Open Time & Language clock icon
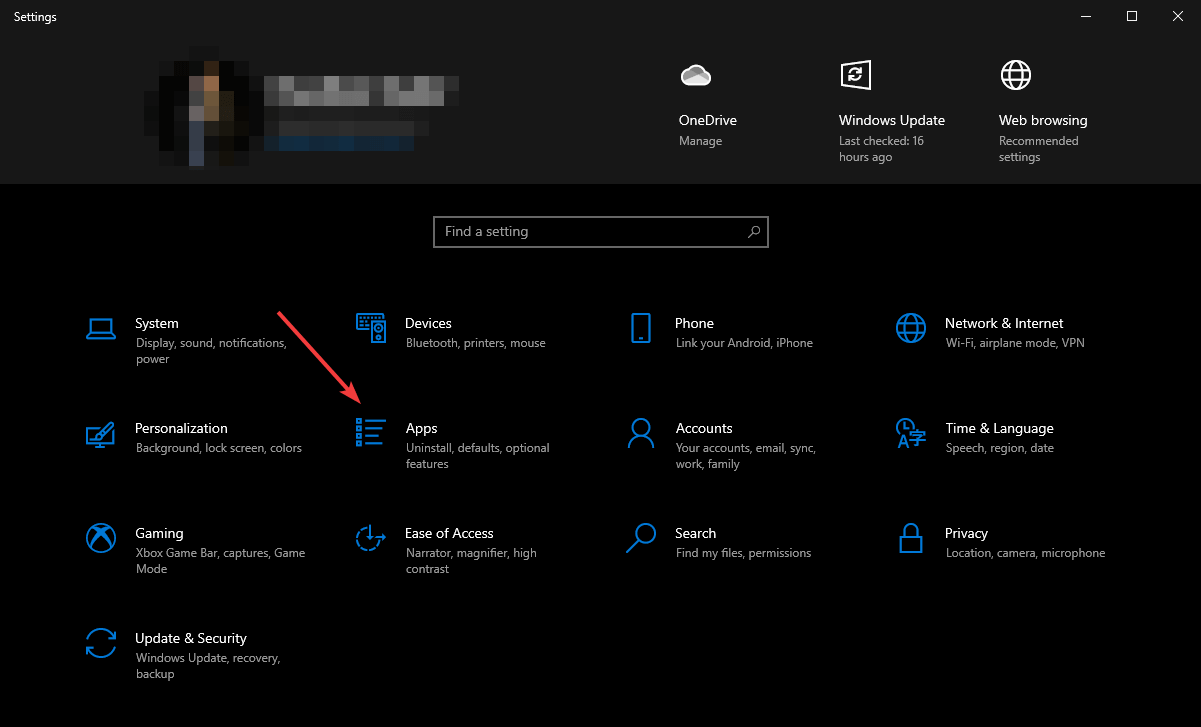The height and width of the screenshot is (727, 1201). 910,433
